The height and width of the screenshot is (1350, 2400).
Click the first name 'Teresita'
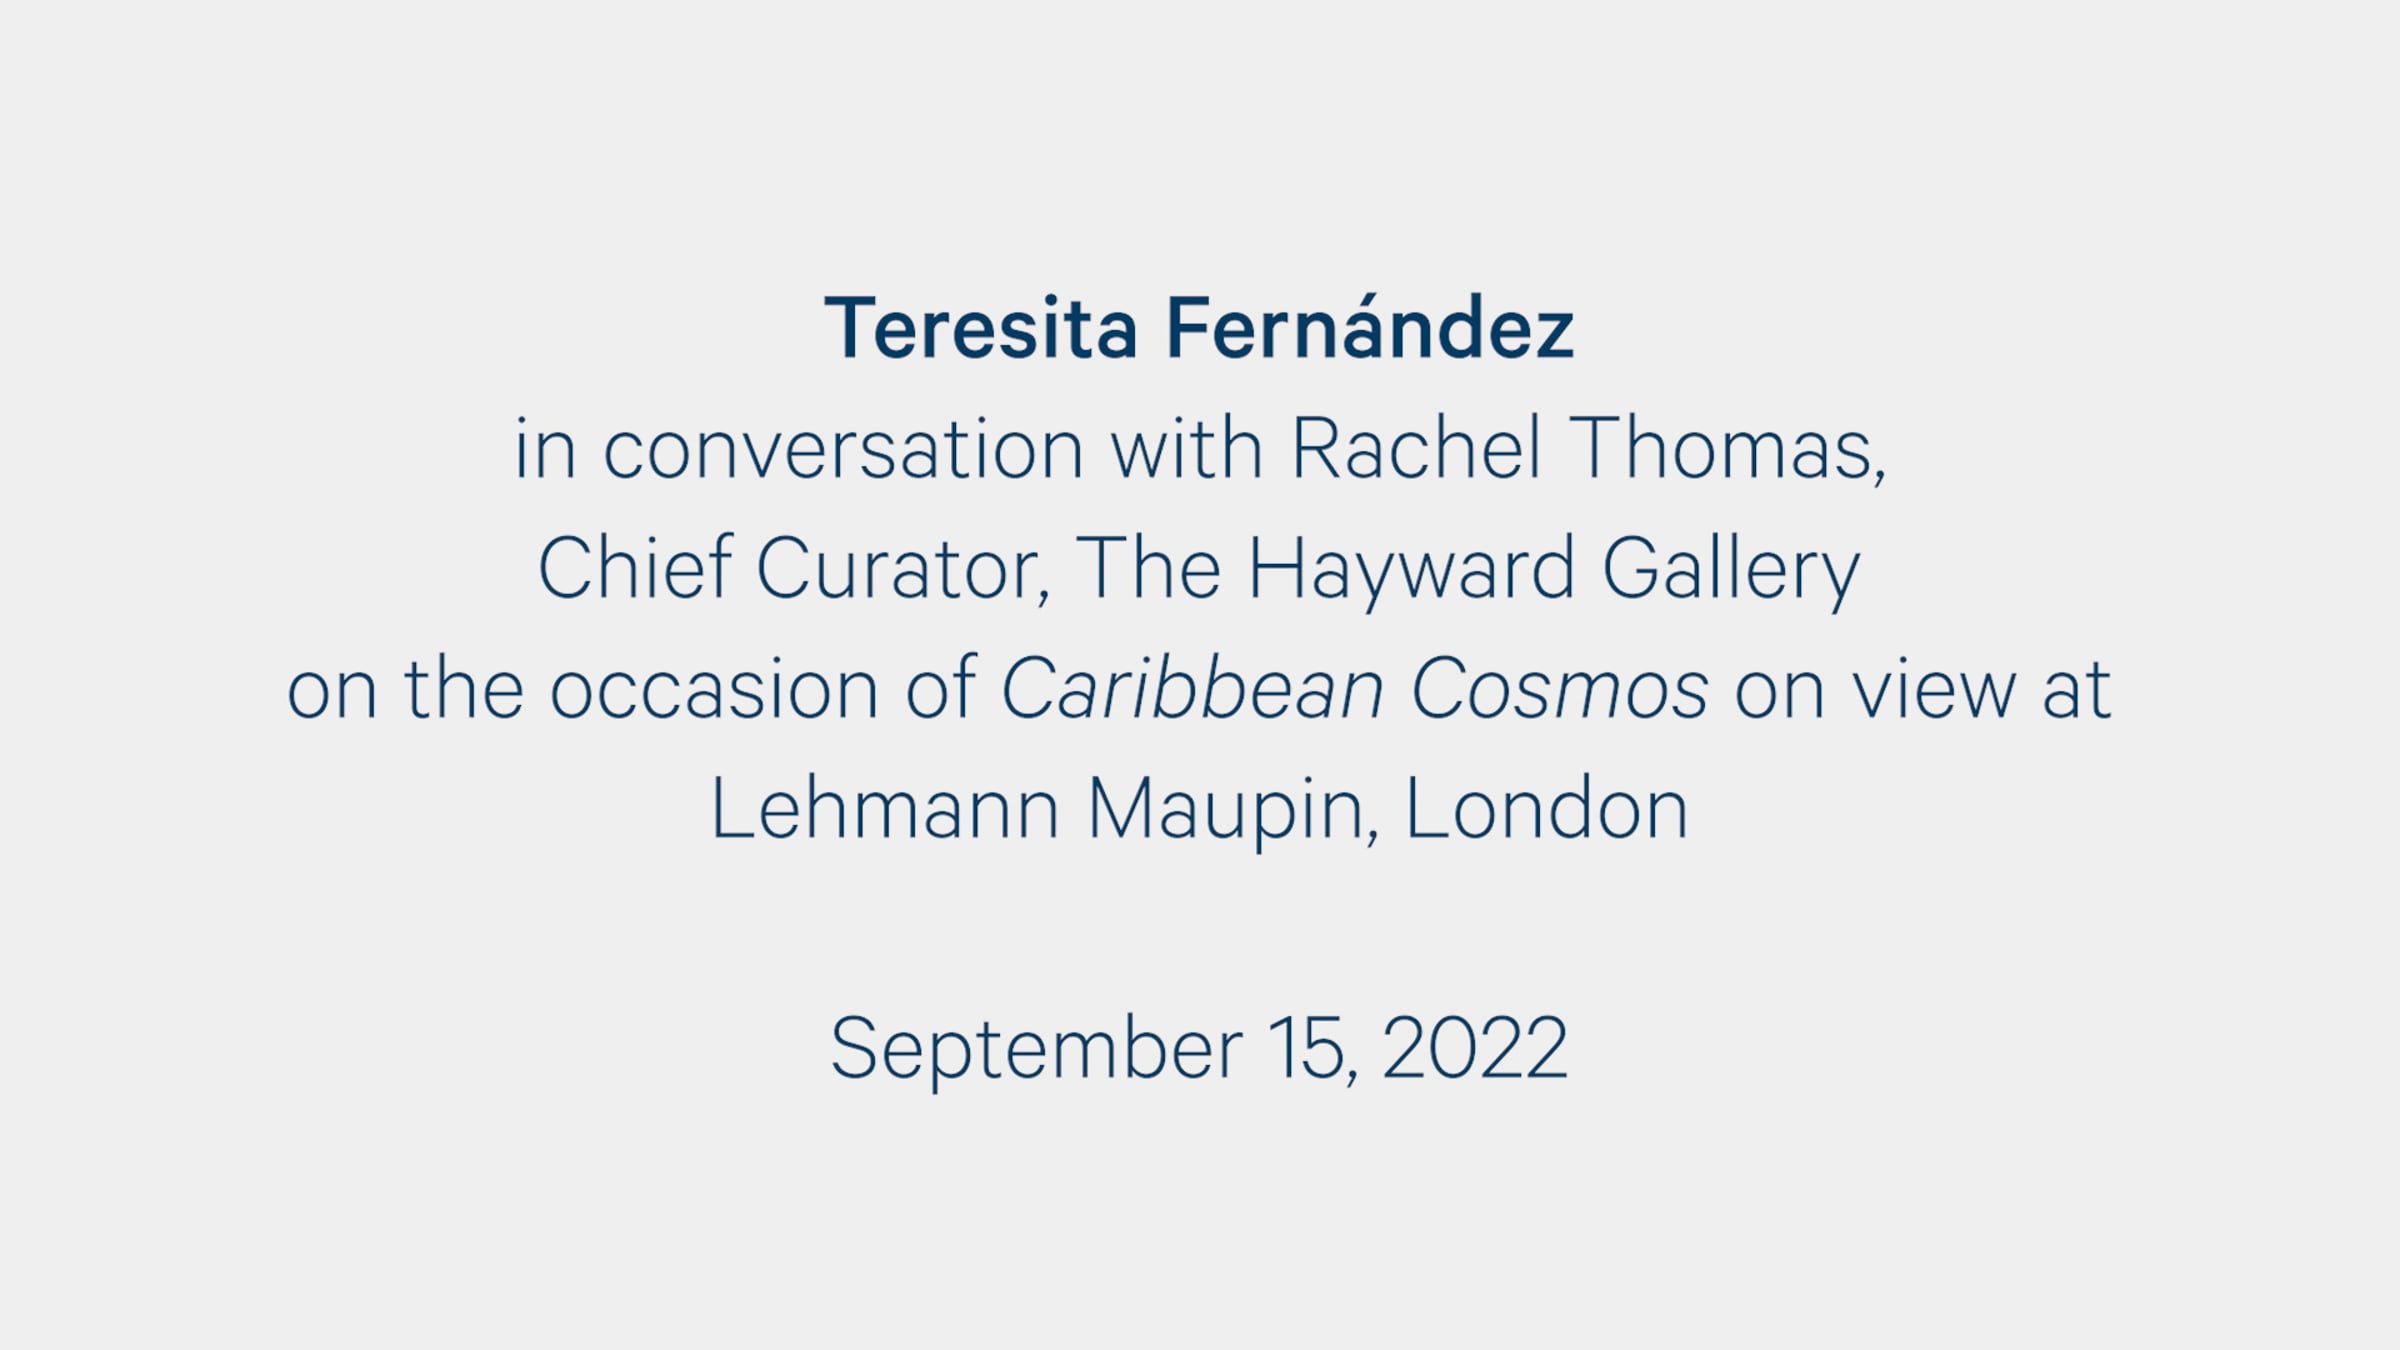(981, 328)
